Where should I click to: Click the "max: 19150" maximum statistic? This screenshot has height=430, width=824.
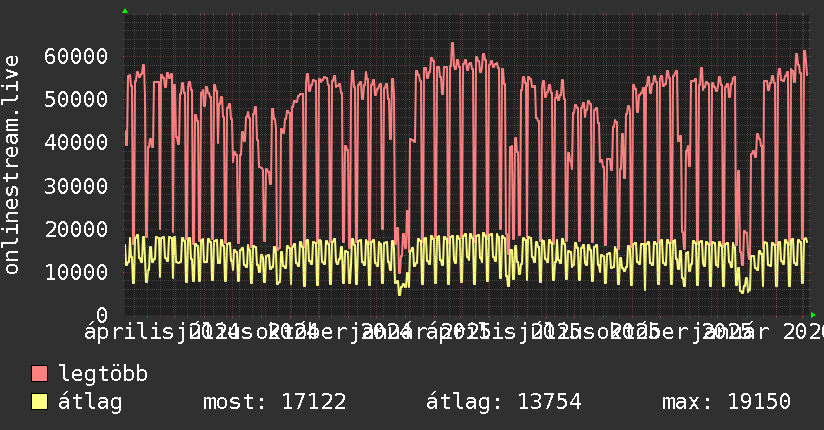click(x=726, y=402)
